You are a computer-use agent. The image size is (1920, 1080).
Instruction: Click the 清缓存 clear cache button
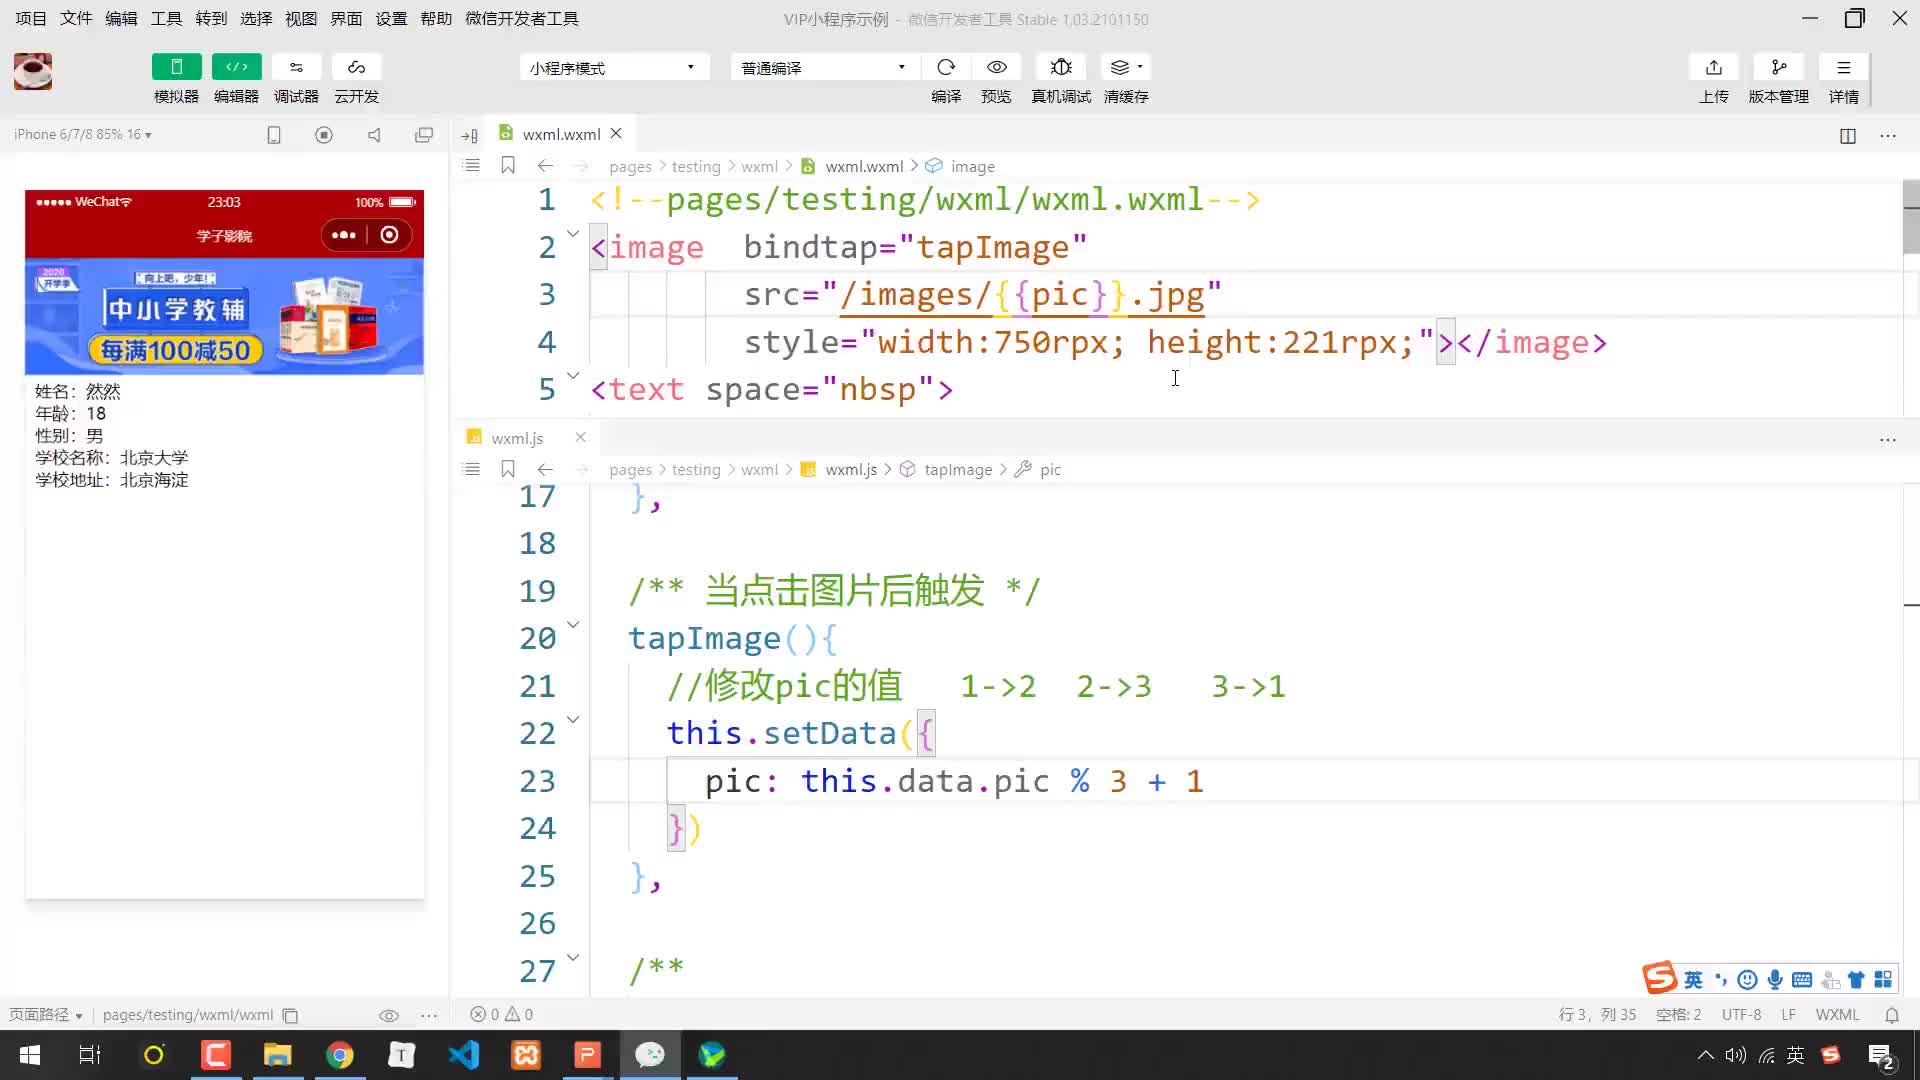pos(1127,79)
